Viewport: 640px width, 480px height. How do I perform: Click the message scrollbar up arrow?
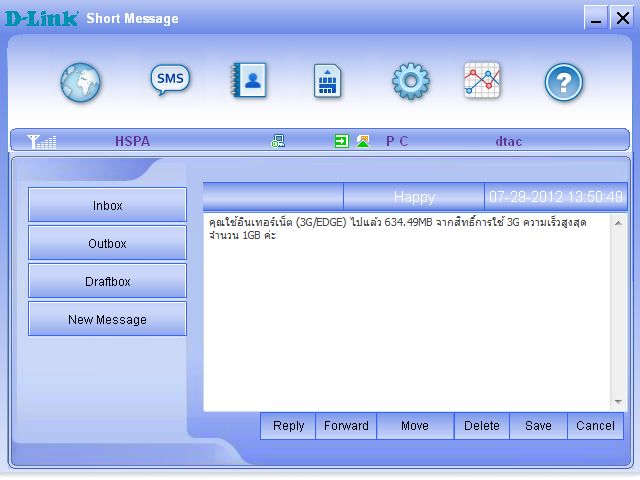click(x=616, y=222)
